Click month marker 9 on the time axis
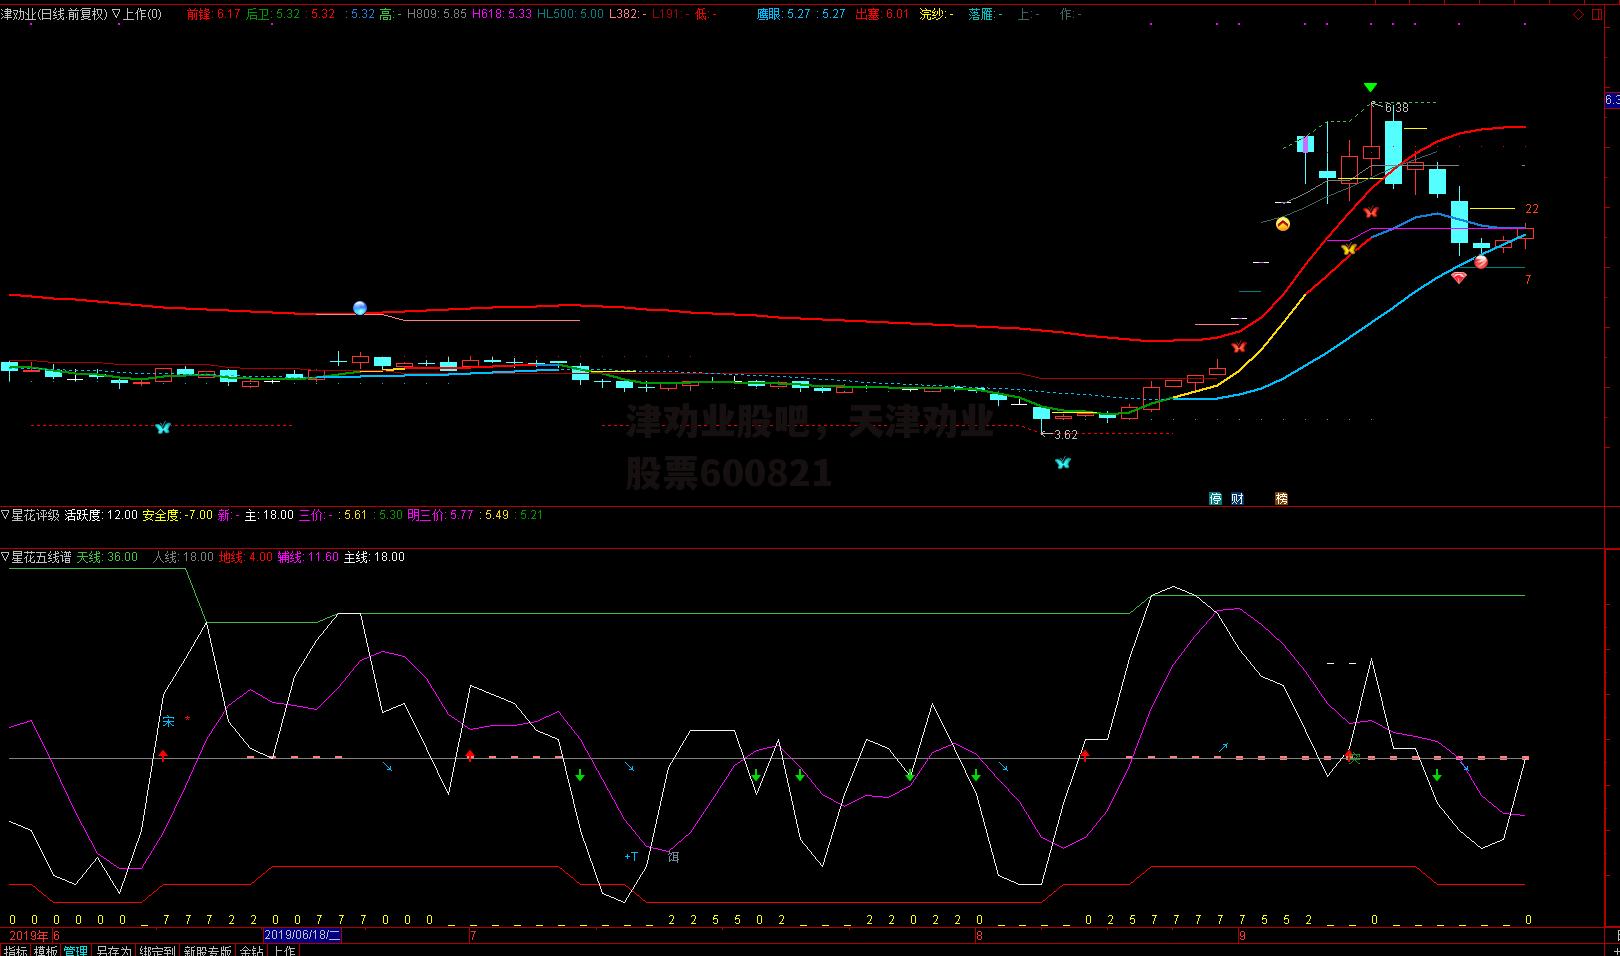 1242,935
